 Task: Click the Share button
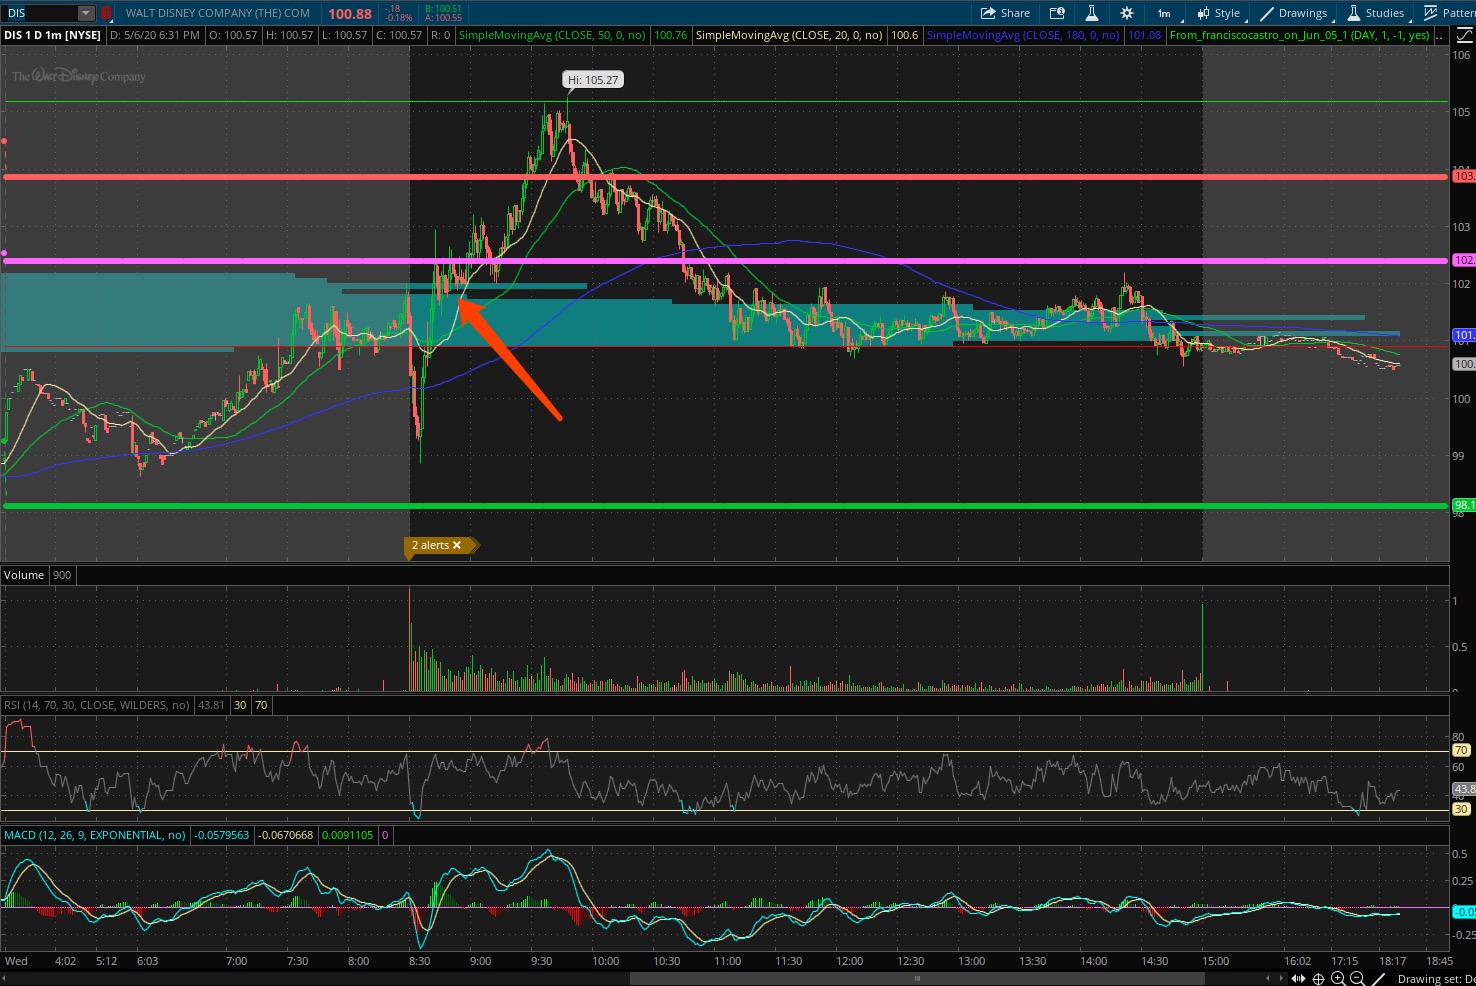pyautogui.click(x=1005, y=13)
